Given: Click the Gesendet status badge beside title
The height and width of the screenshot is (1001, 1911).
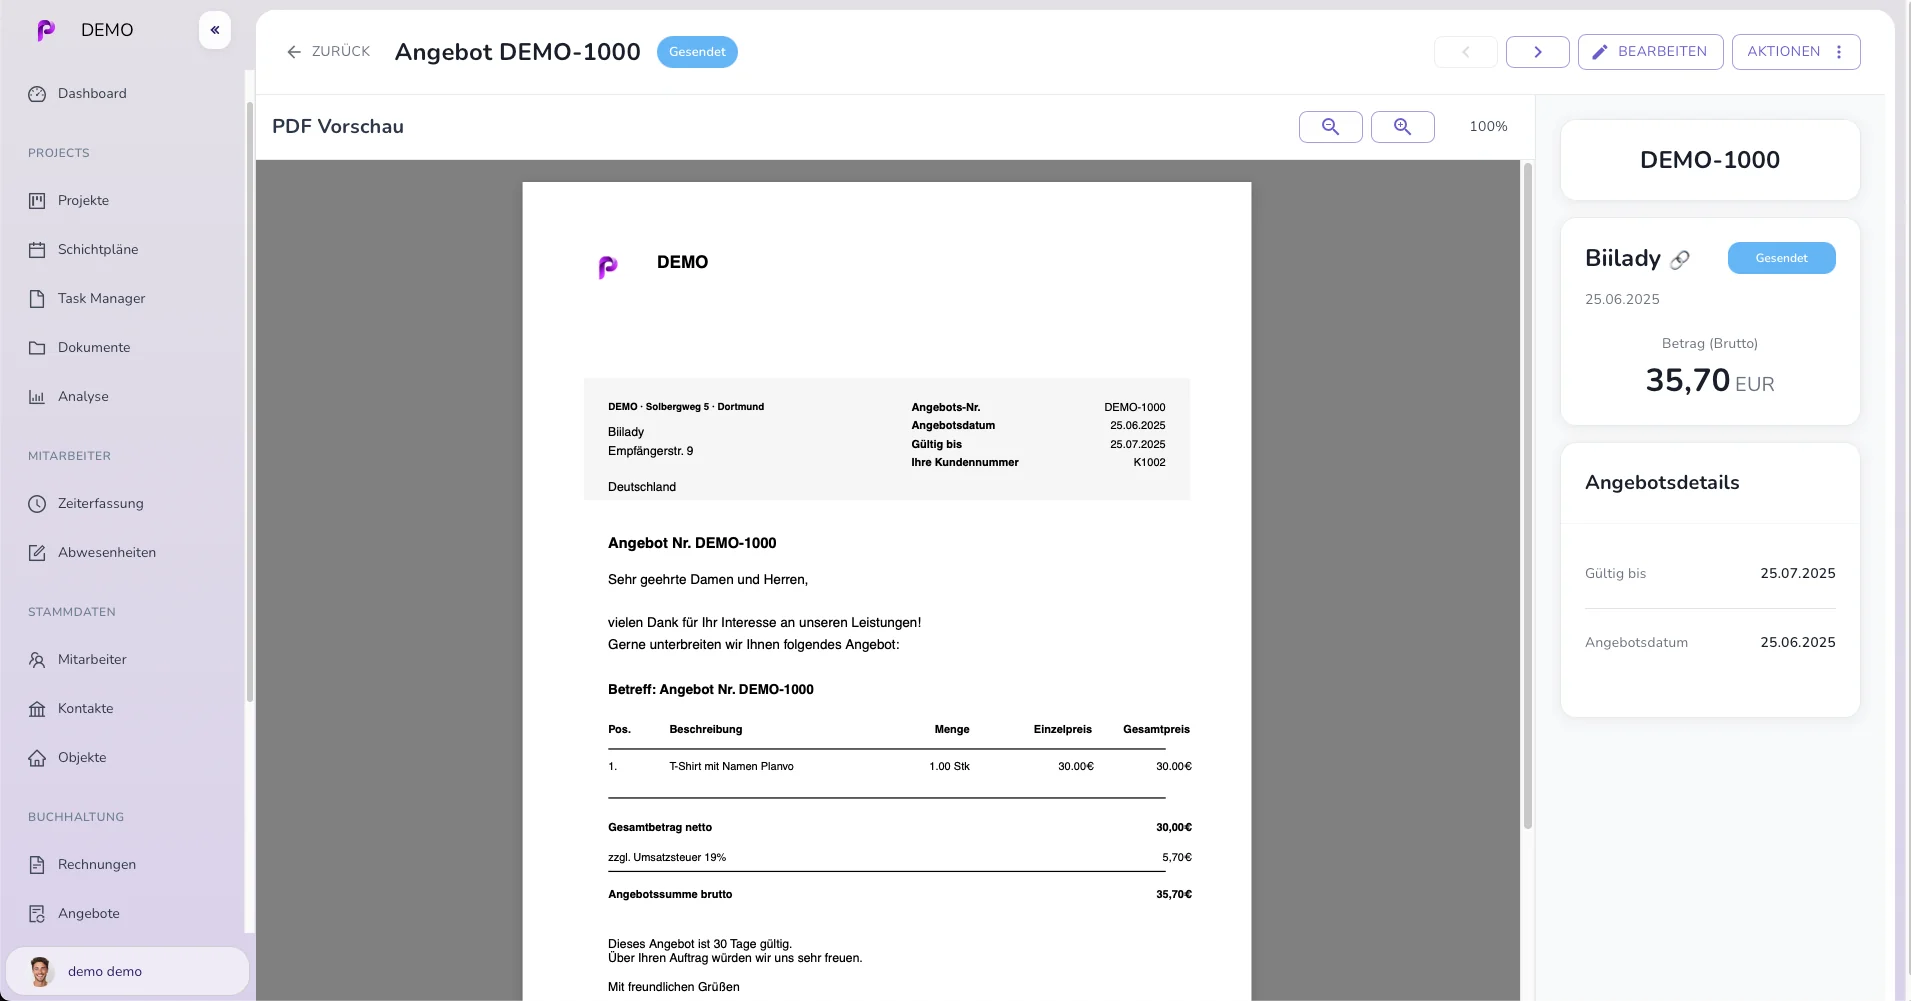Looking at the screenshot, I should pos(697,52).
